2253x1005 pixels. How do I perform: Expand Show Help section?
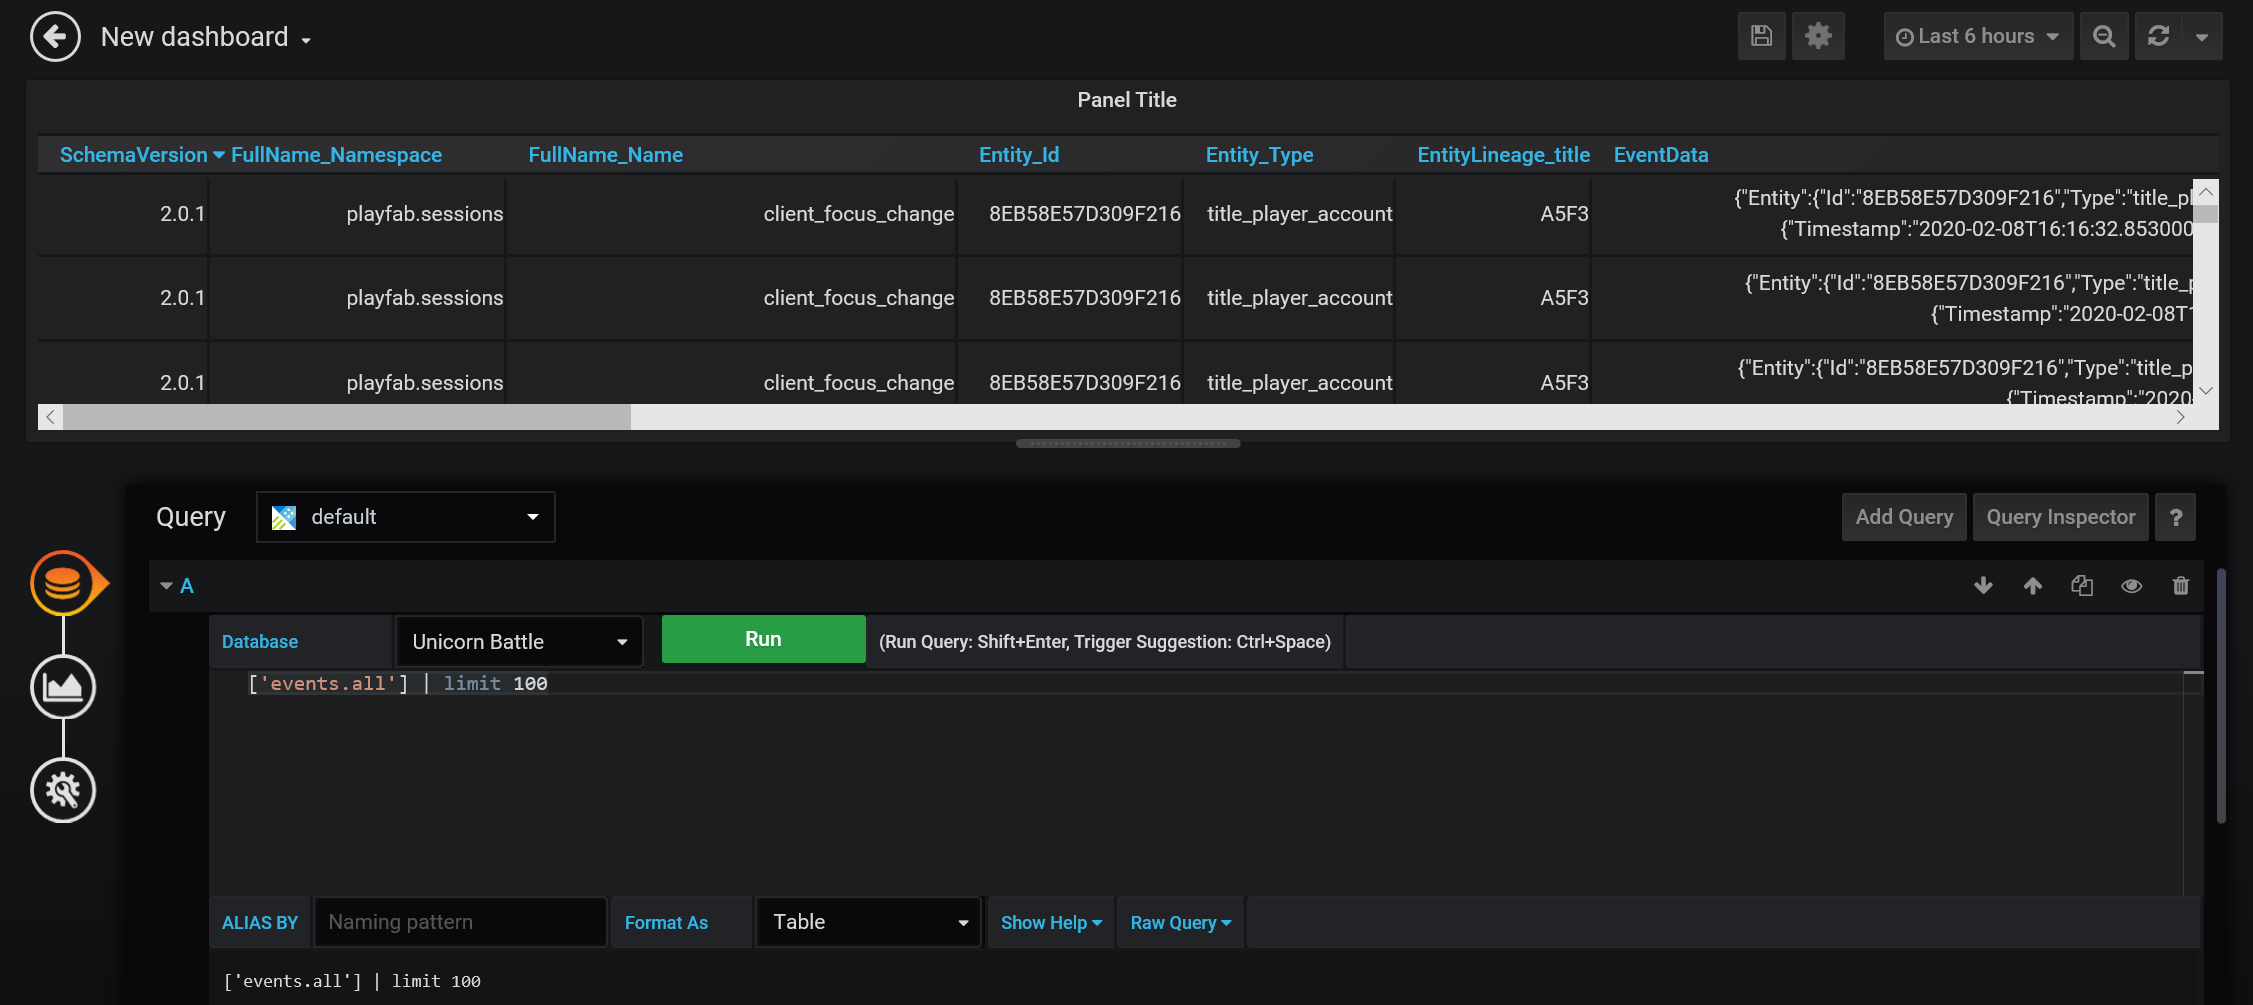(1051, 923)
